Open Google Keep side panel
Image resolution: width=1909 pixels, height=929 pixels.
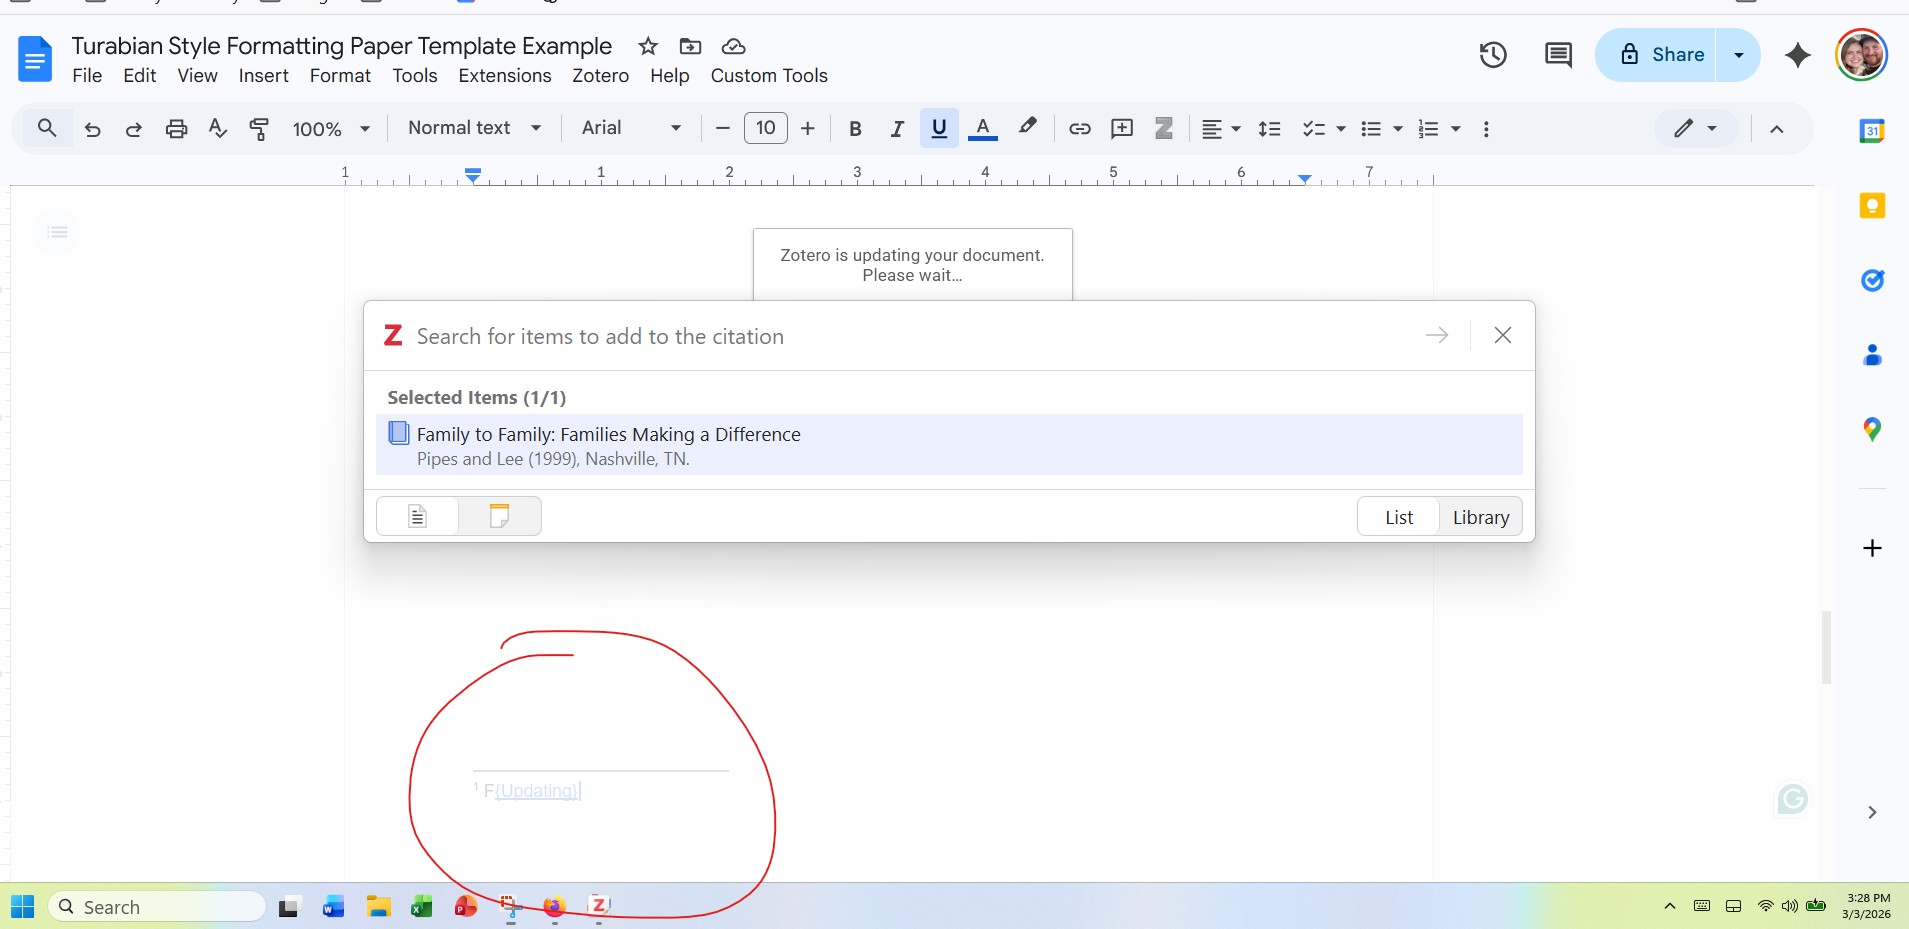pos(1872,206)
